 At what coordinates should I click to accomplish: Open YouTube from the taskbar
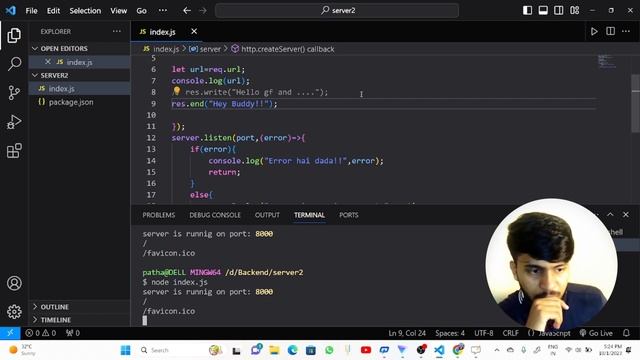click(366, 350)
